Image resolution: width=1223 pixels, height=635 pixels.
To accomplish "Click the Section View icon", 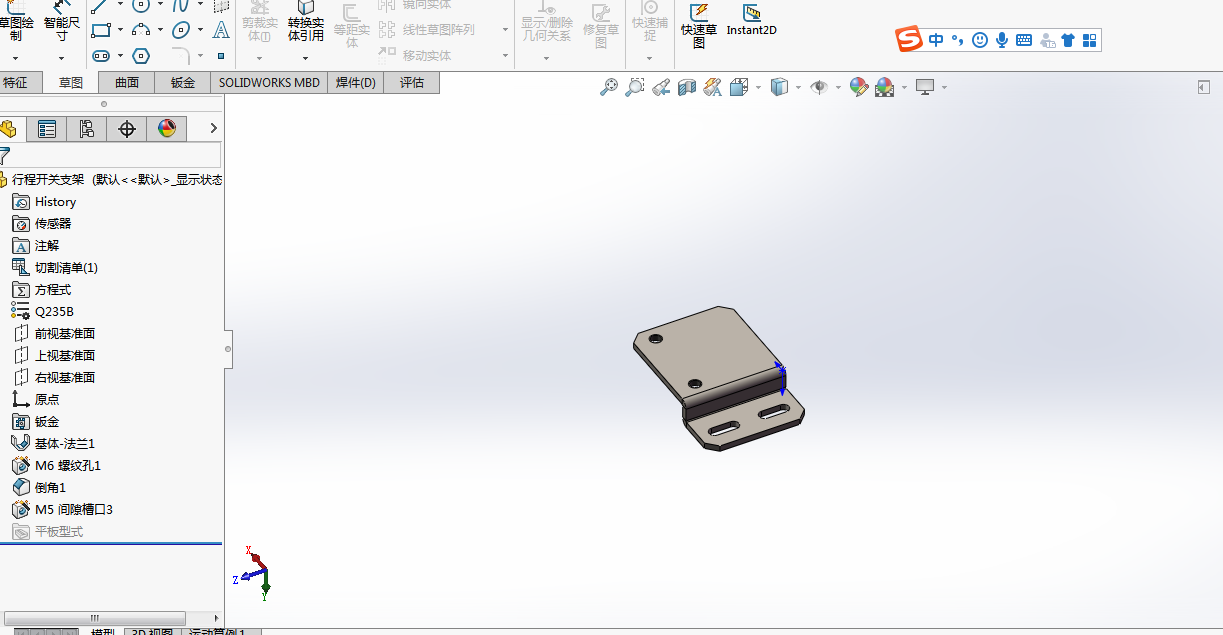I will [x=686, y=88].
